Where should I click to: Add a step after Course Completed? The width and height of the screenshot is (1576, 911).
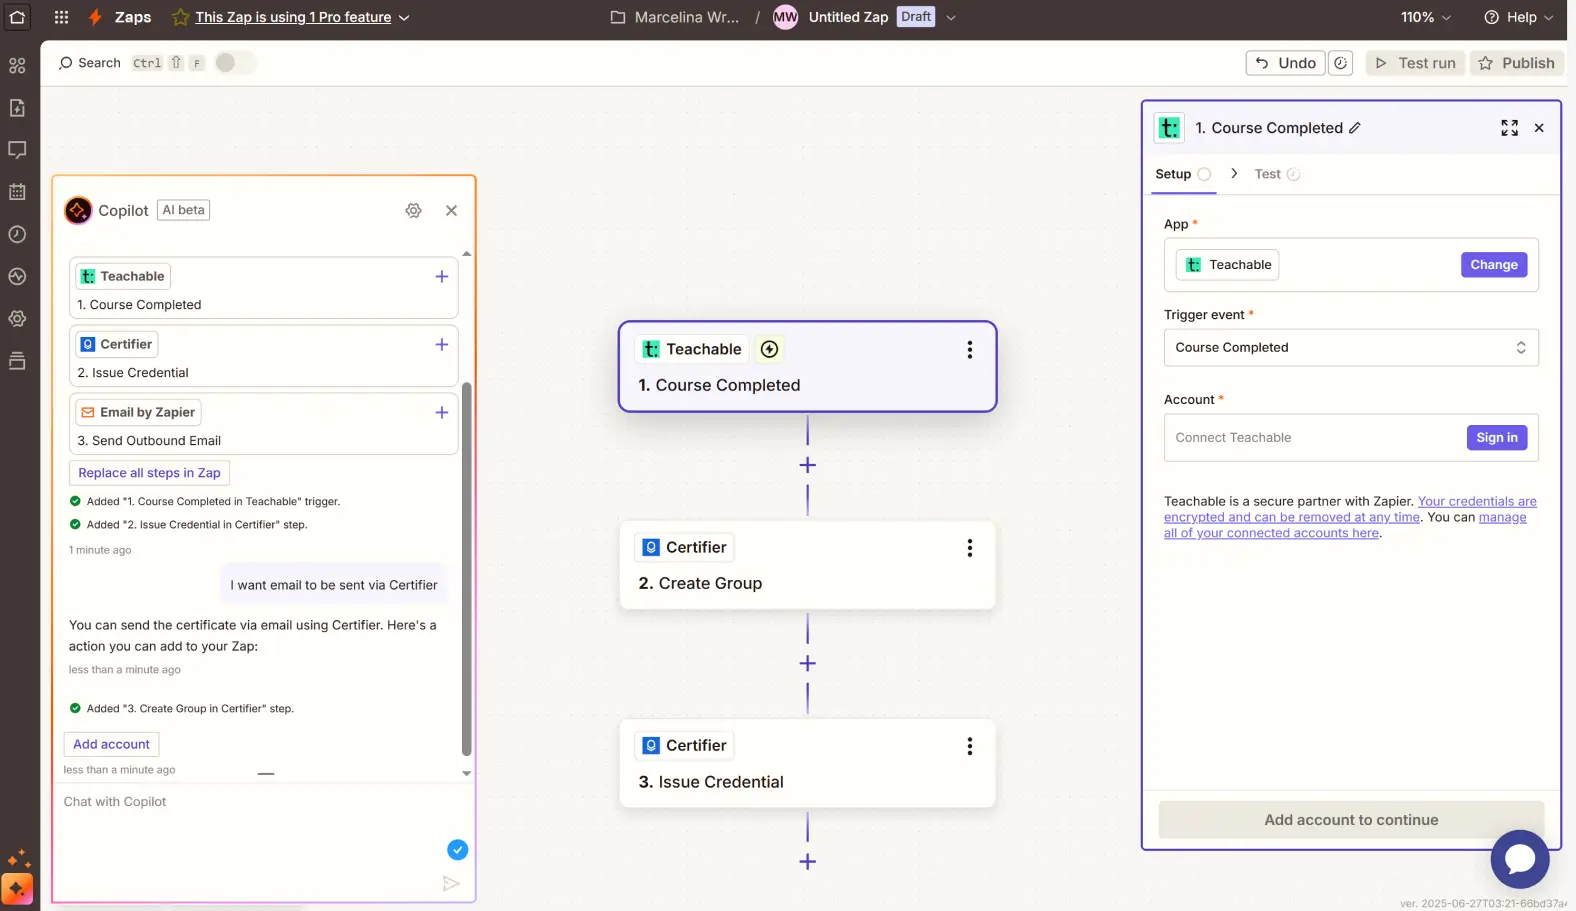807,465
